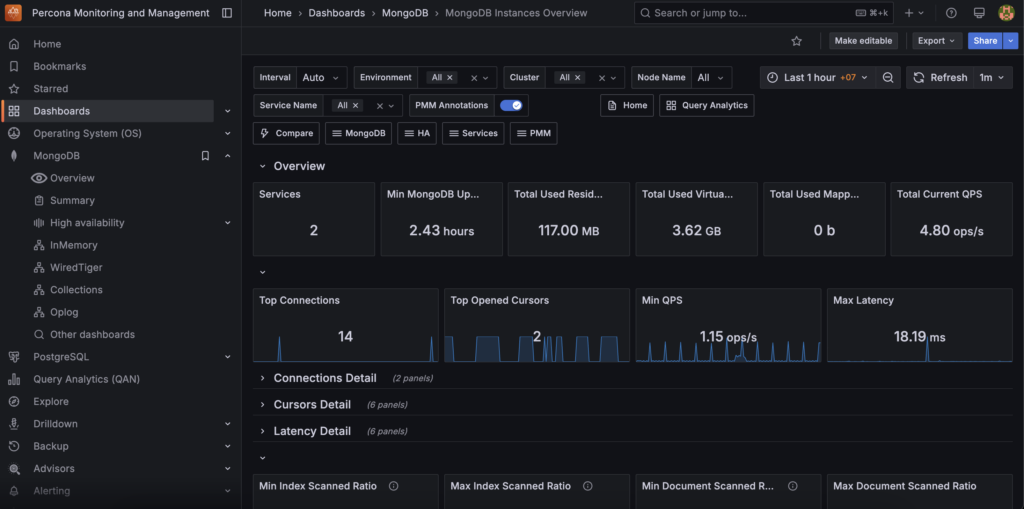Screen dimensions: 1024x509
Task: Click the Bookmarks icon in sidebar
Action: 14,66
